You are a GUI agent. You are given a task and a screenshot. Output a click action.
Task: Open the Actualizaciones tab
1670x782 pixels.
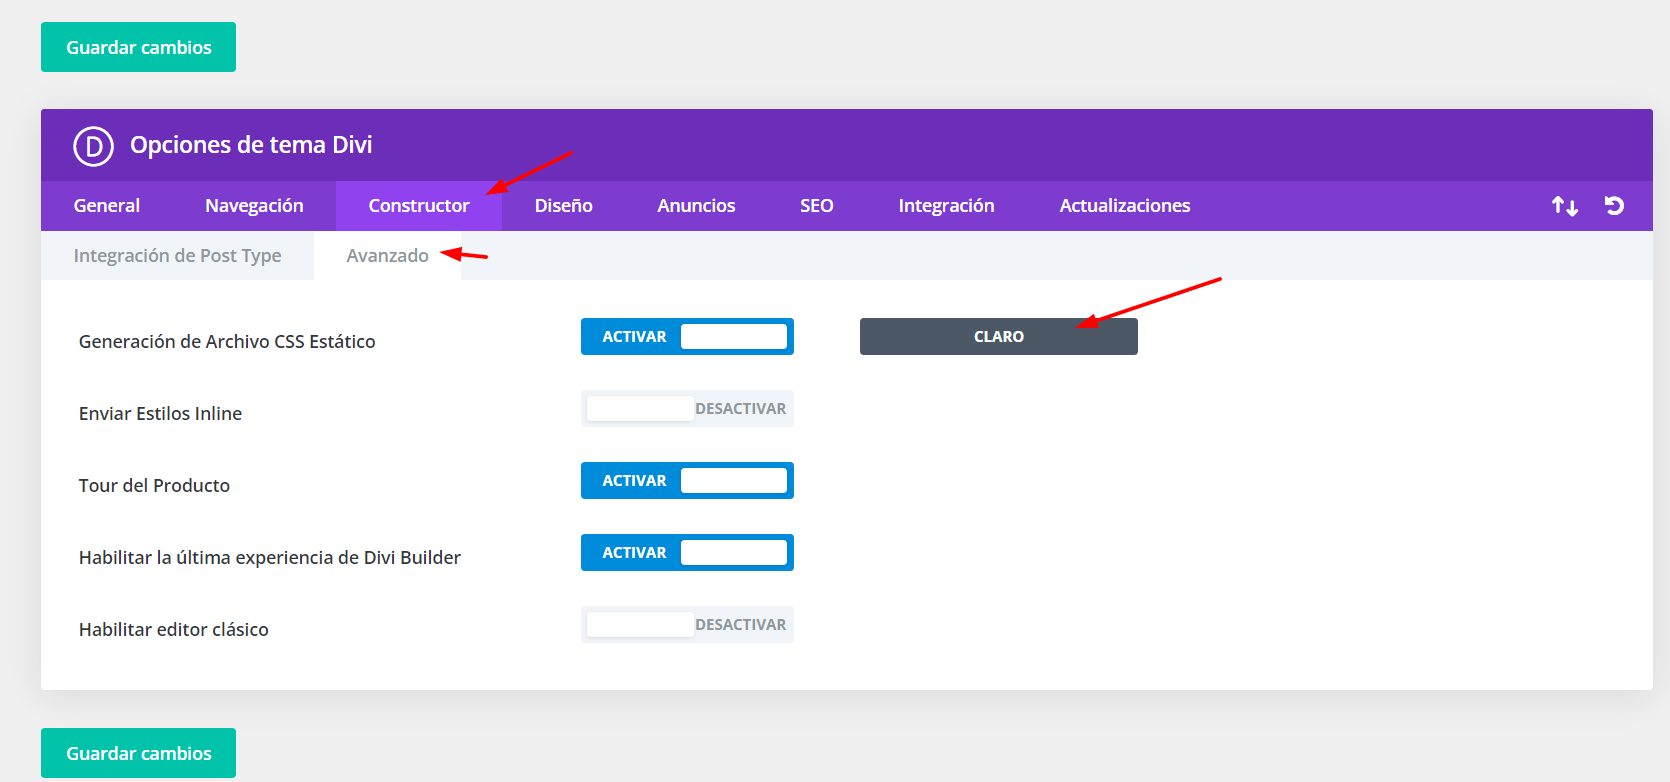point(1125,206)
